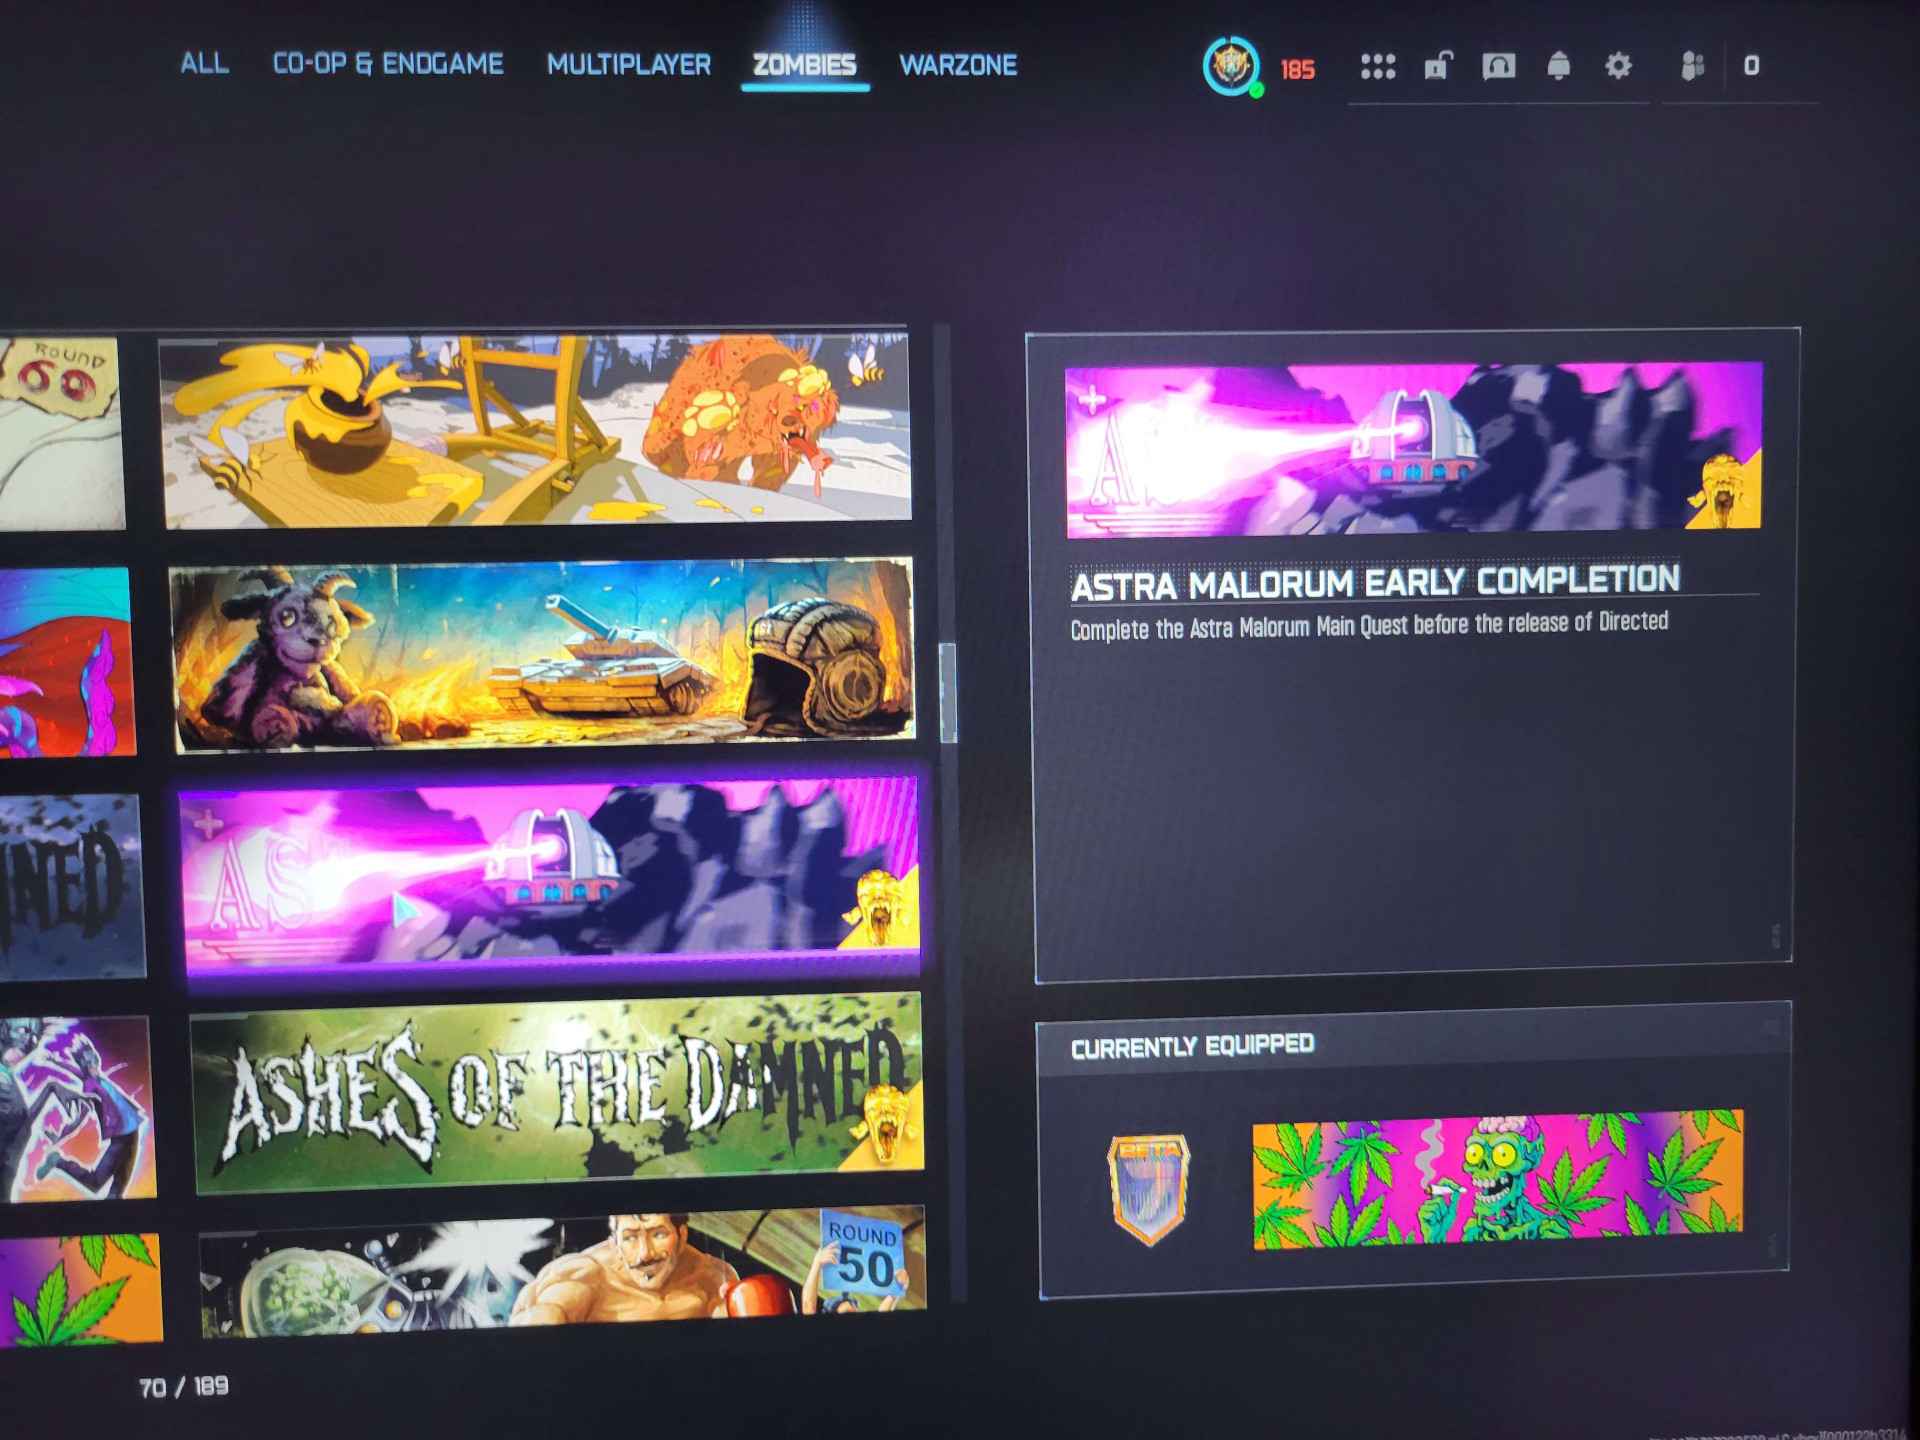Open the headset voice chat channel icon
Image resolution: width=1920 pixels, height=1440 pixels.
(1497, 67)
